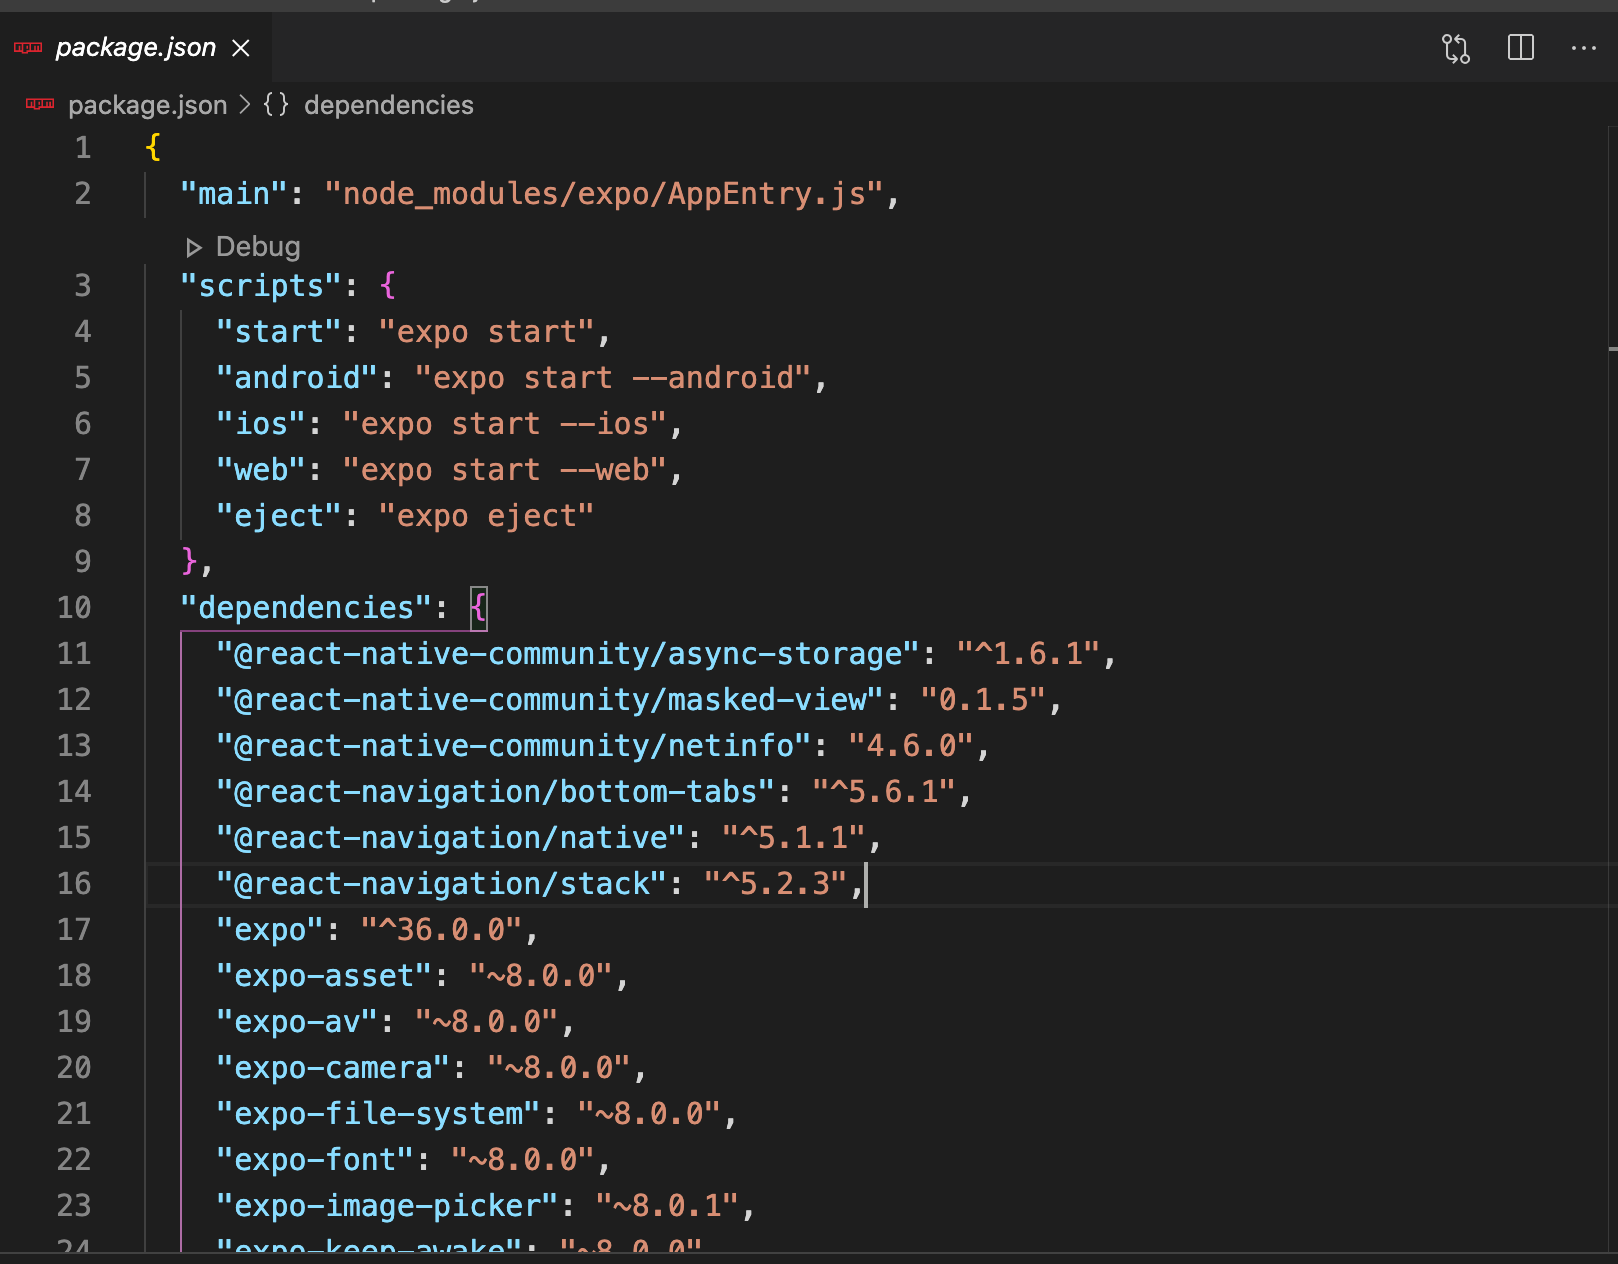
Task: Open Changes compare icon in editor toolbar
Action: pyautogui.click(x=1456, y=48)
